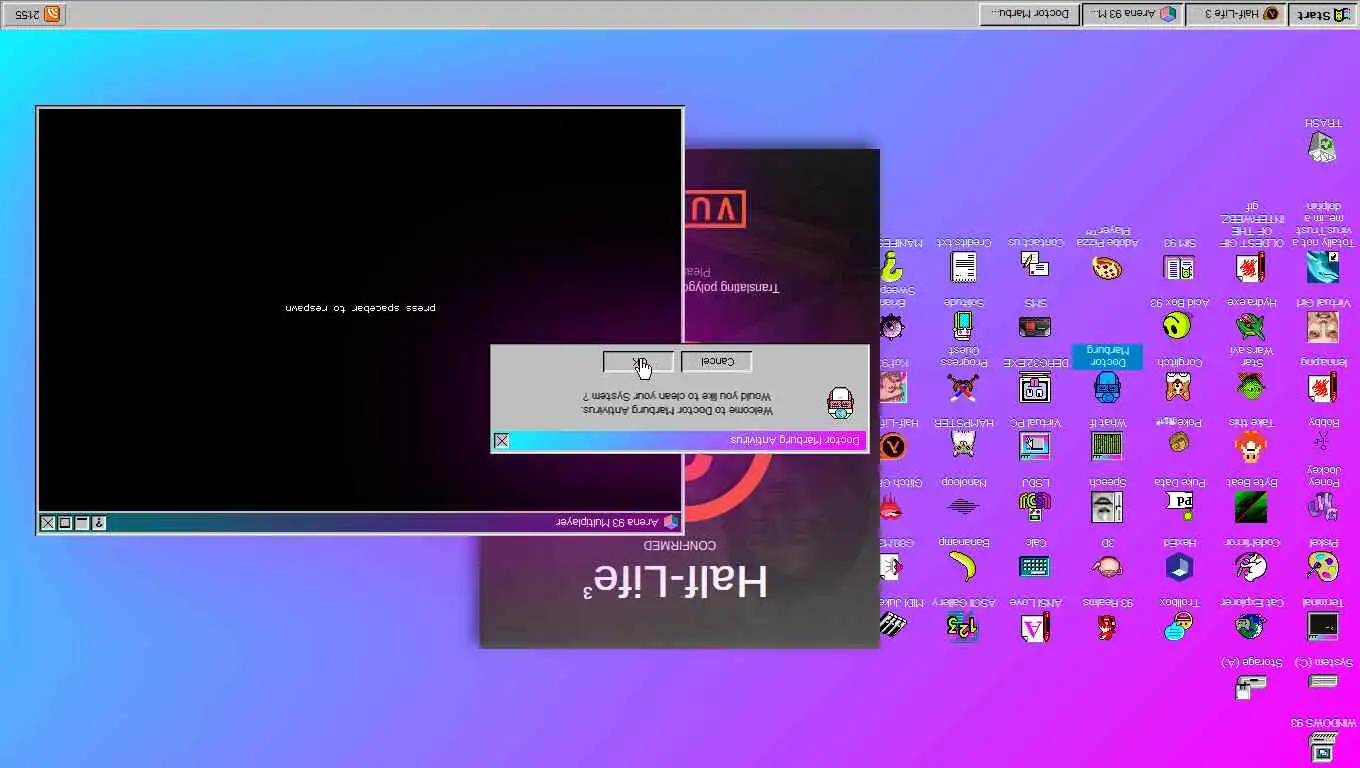Launch the What If icon
Image resolution: width=1360 pixels, height=768 pixels.
tap(1107, 446)
